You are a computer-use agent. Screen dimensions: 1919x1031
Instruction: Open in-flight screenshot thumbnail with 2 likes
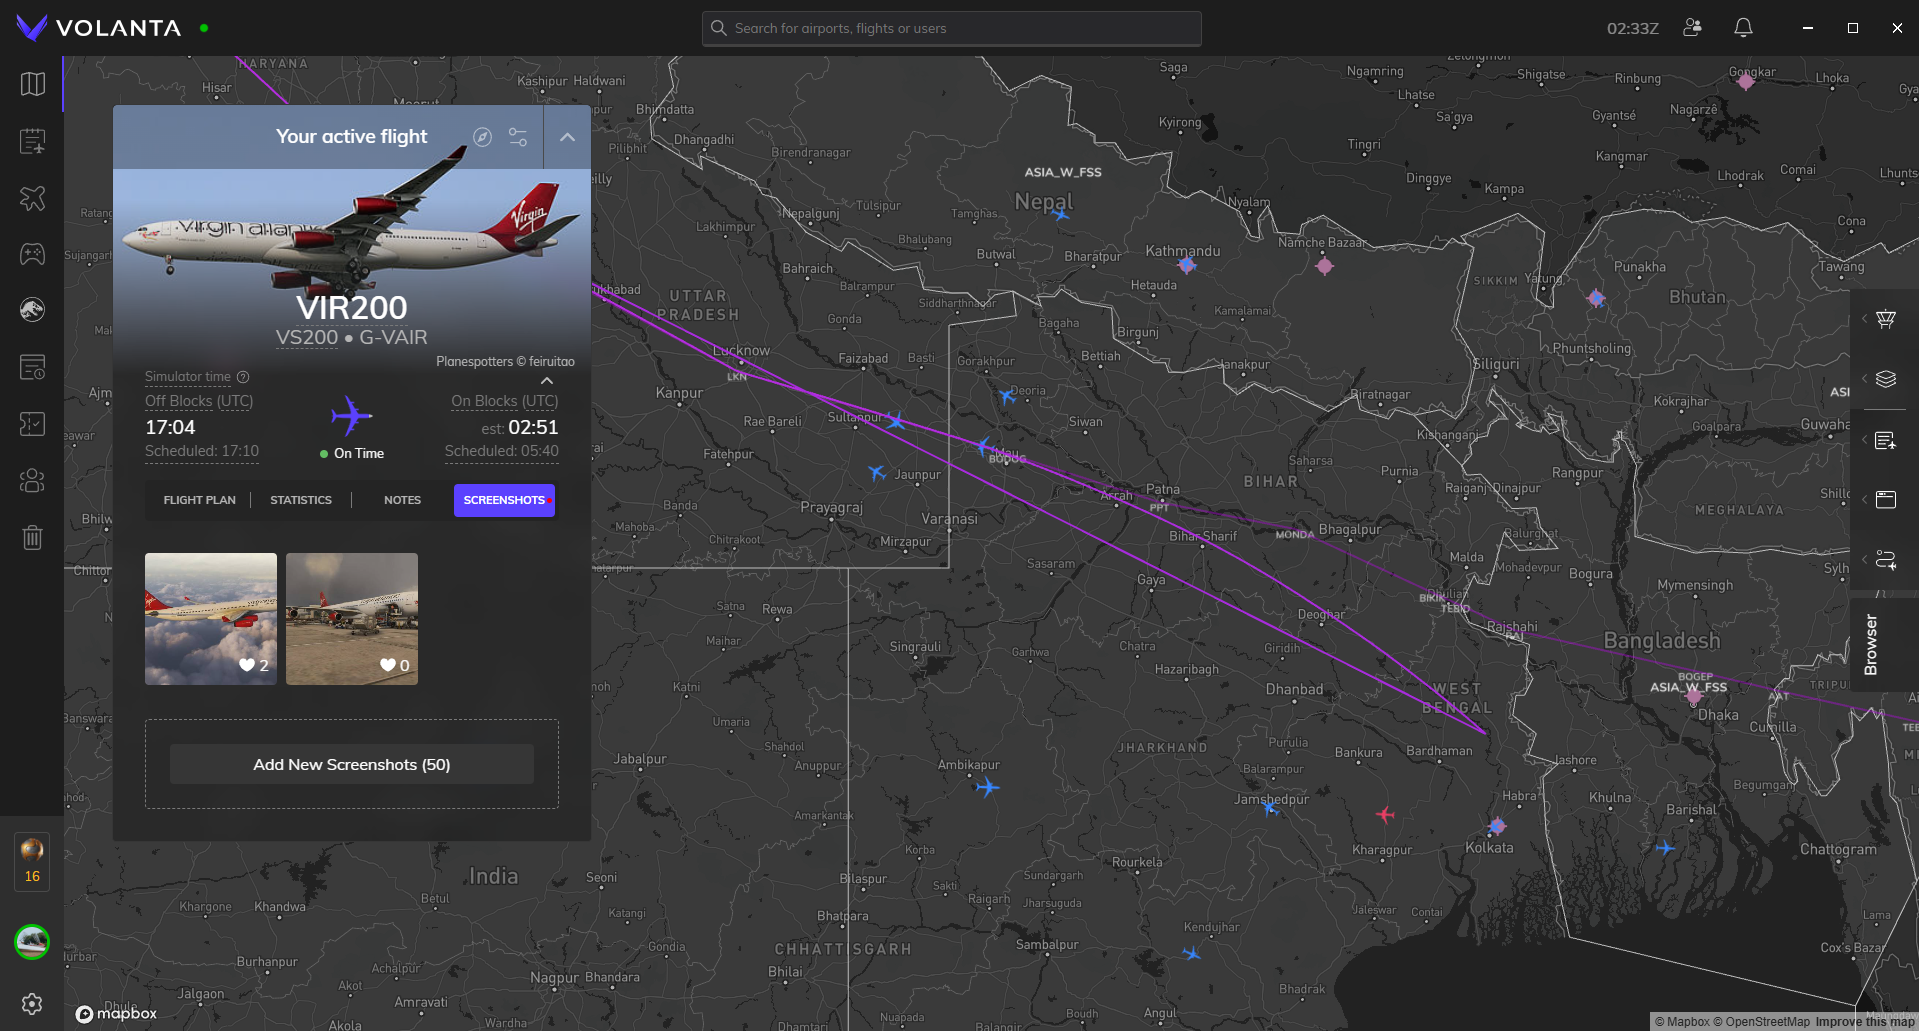pyautogui.click(x=211, y=619)
